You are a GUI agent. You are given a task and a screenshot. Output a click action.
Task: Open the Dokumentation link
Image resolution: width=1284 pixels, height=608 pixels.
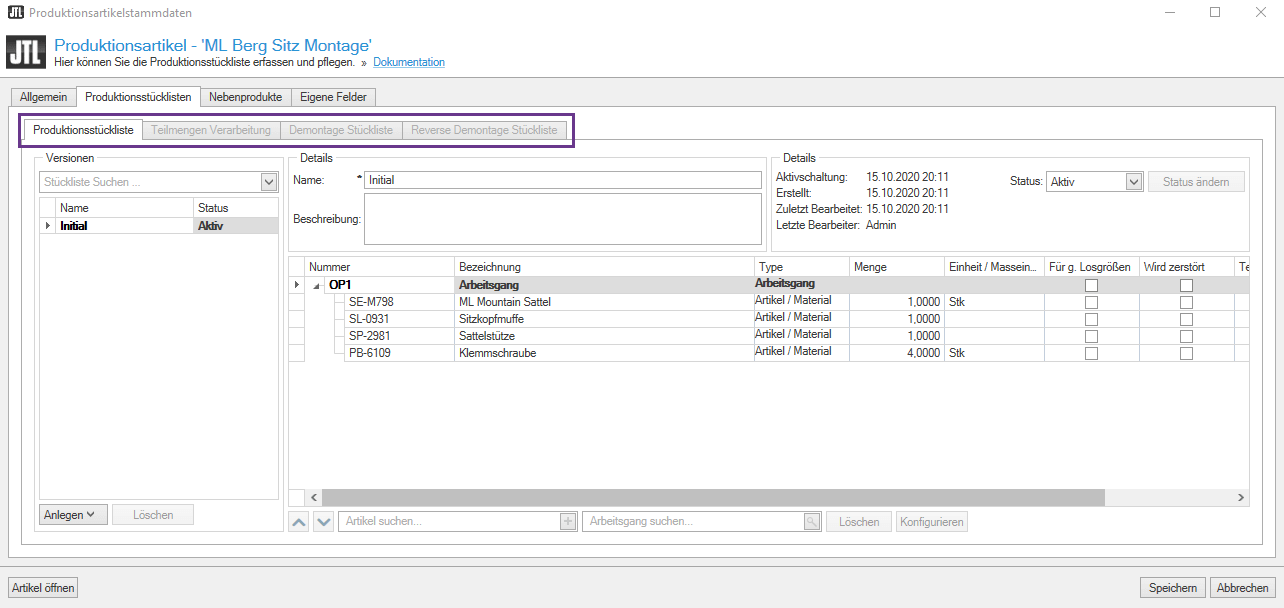coord(409,62)
